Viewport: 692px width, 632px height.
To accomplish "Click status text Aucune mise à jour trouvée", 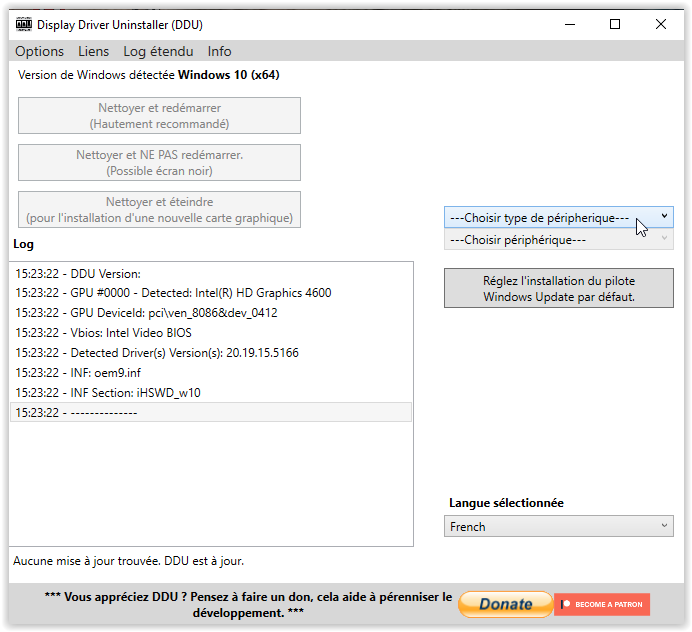I will [x=128, y=561].
